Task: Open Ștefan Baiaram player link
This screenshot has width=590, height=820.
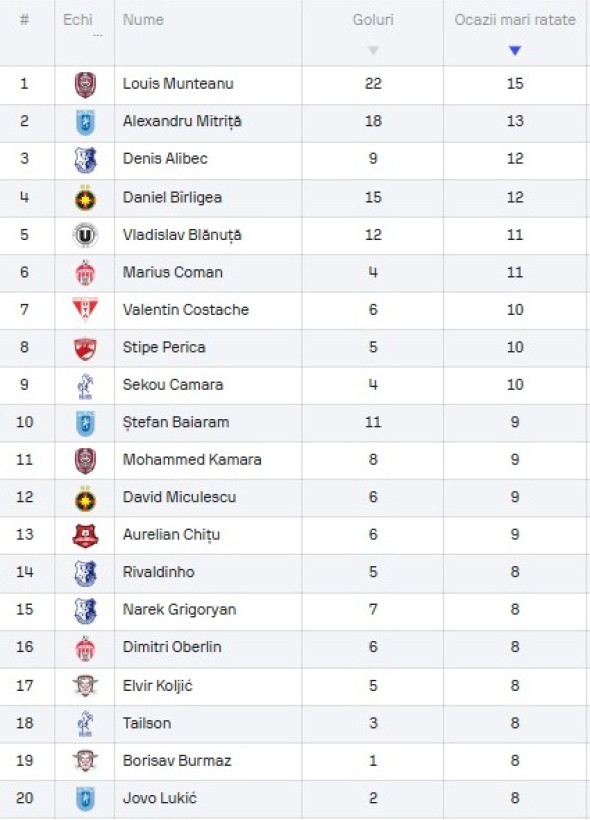Action: tap(176, 422)
